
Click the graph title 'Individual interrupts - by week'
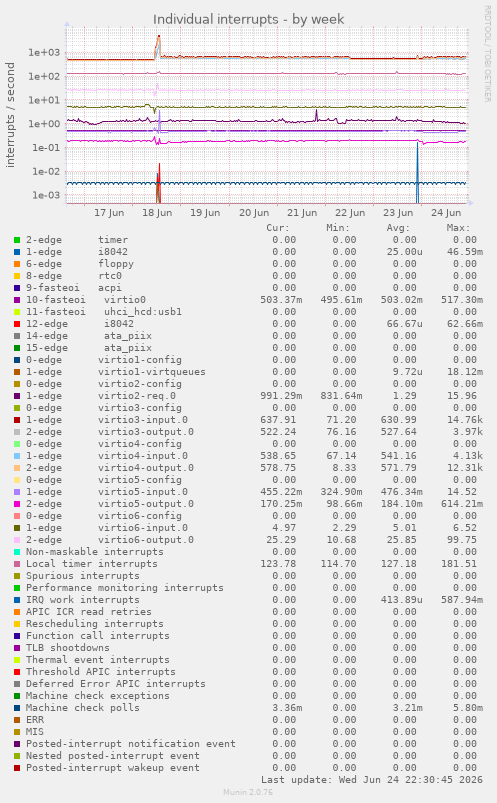click(248, 19)
